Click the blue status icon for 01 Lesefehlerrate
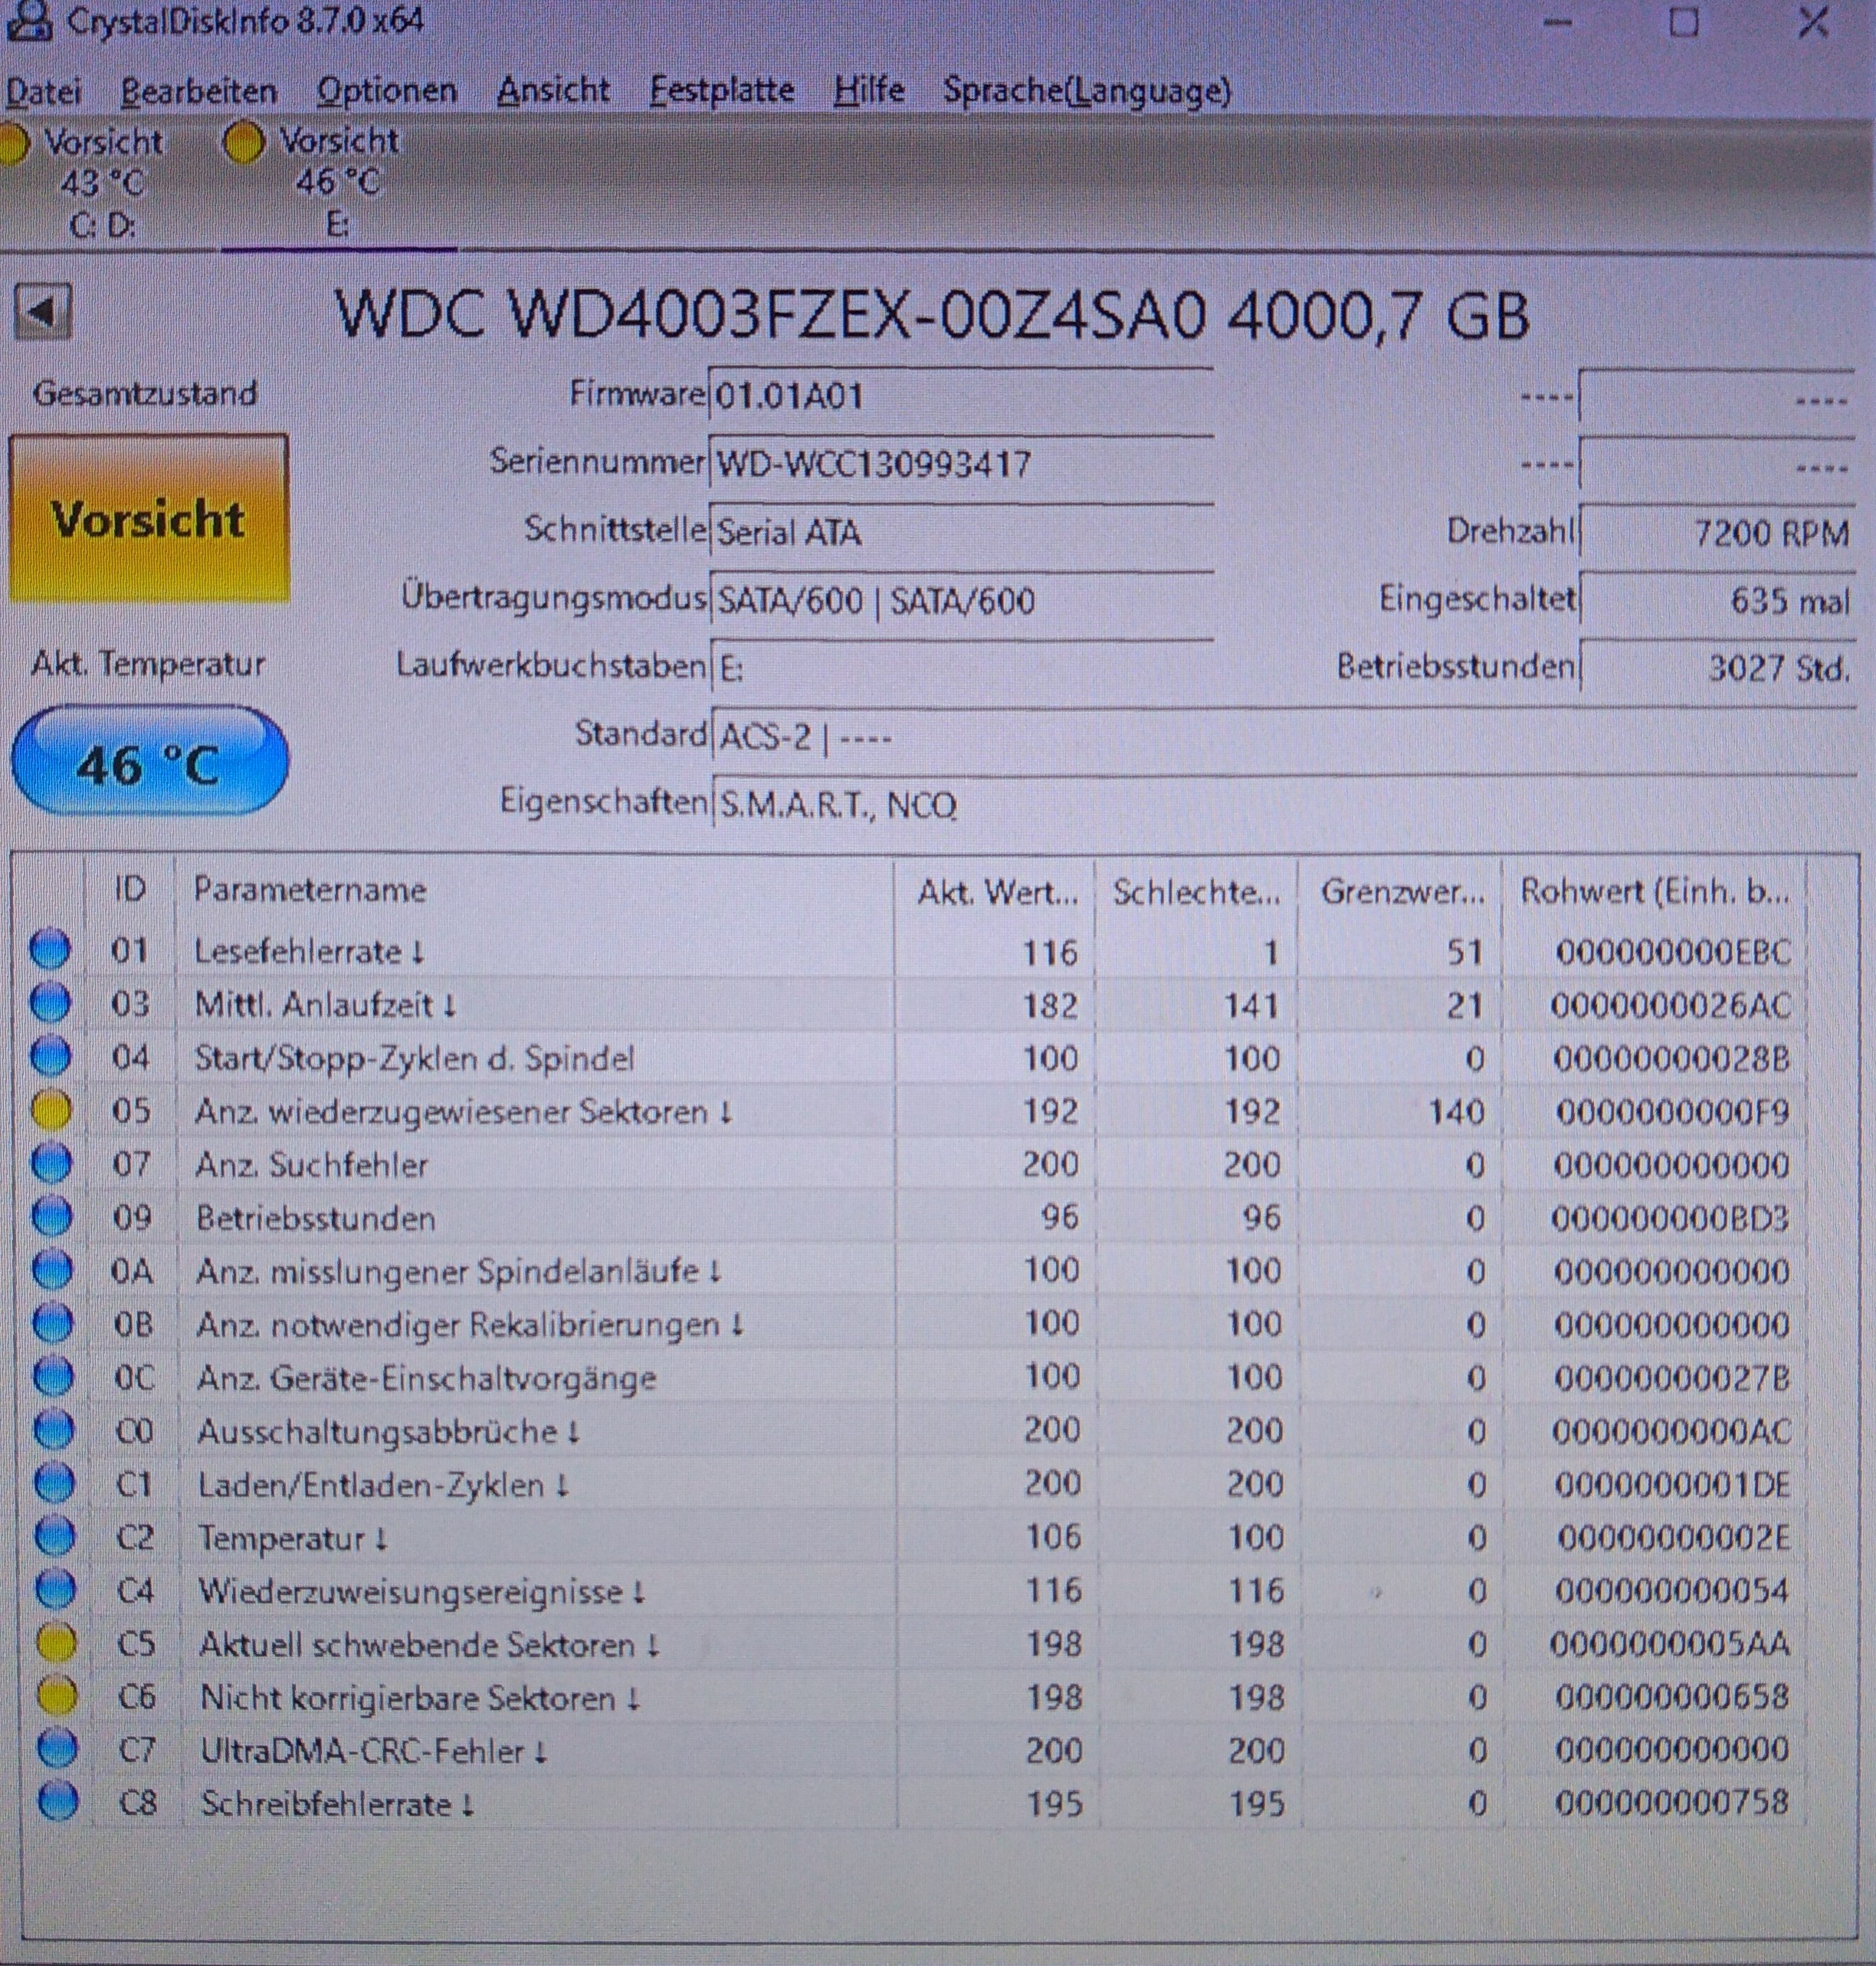Viewport: 1876px width, 1966px height. [50, 950]
